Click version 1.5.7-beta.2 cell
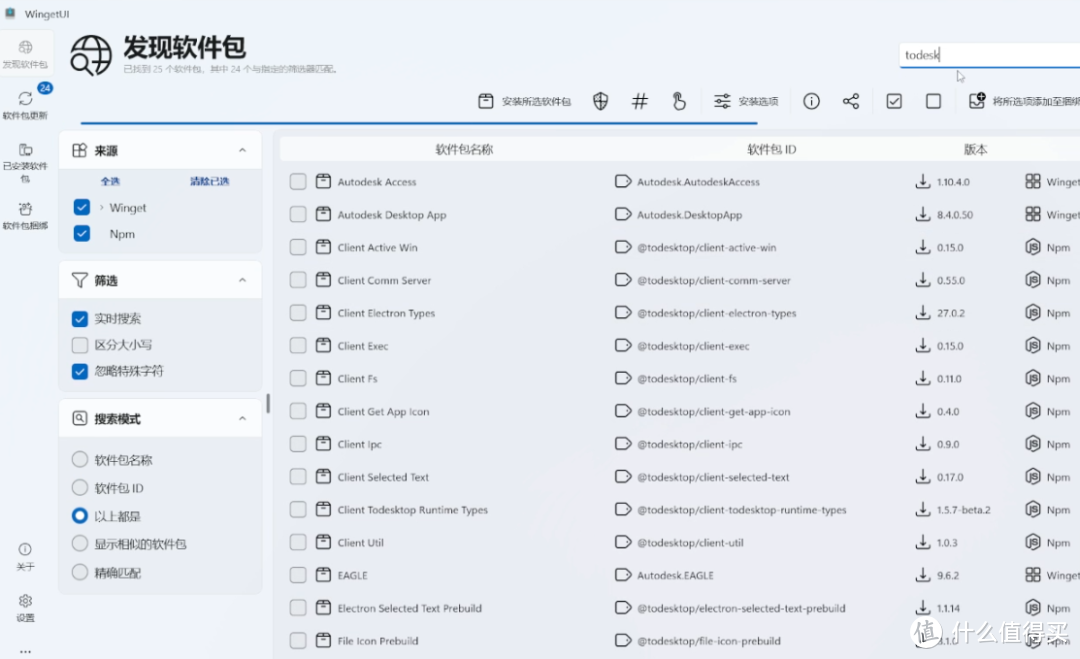The height and width of the screenshot is (659, 1080). click(x=963, y=510)
